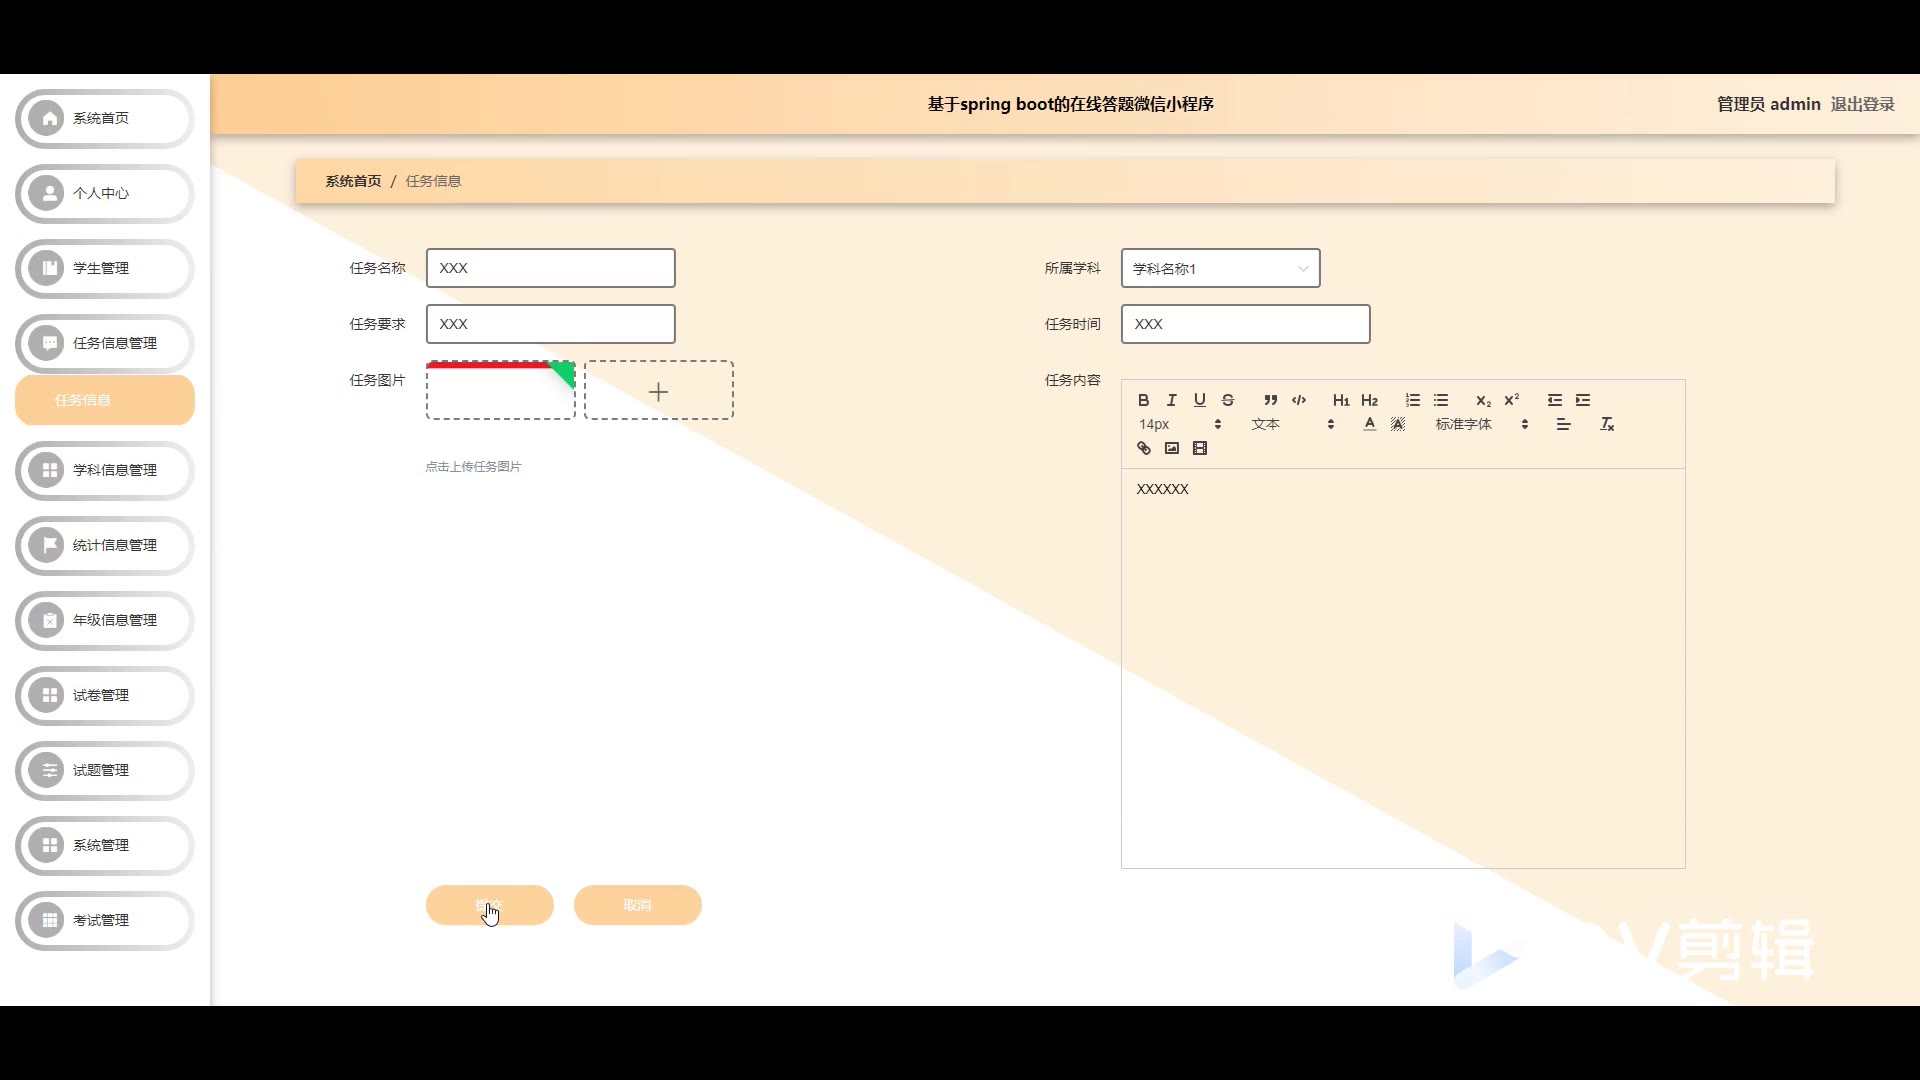Click 退出登录 to log out
Image resolution: width=1920 pixels, height=1080 pixels.
[x=1862, y=104]
